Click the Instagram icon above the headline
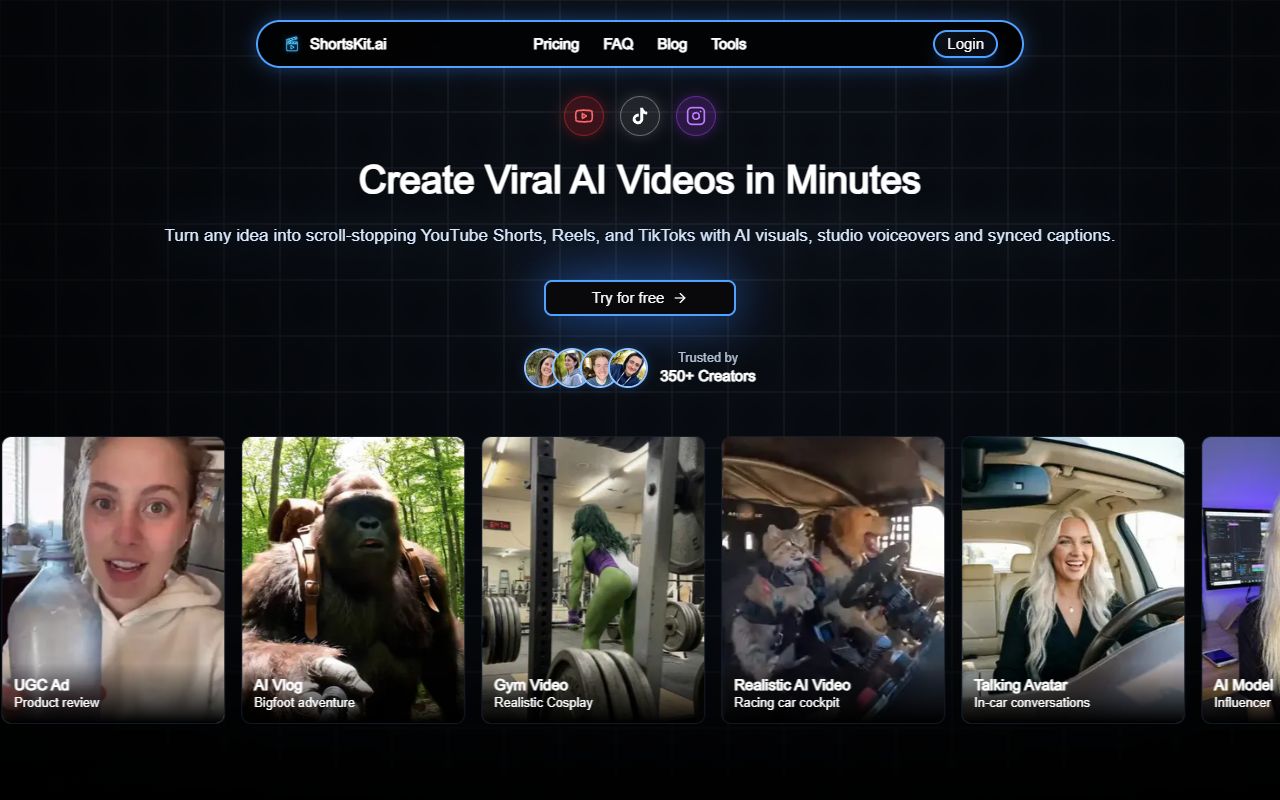This screenshot has width=1280, height=800. coord(696,115)
